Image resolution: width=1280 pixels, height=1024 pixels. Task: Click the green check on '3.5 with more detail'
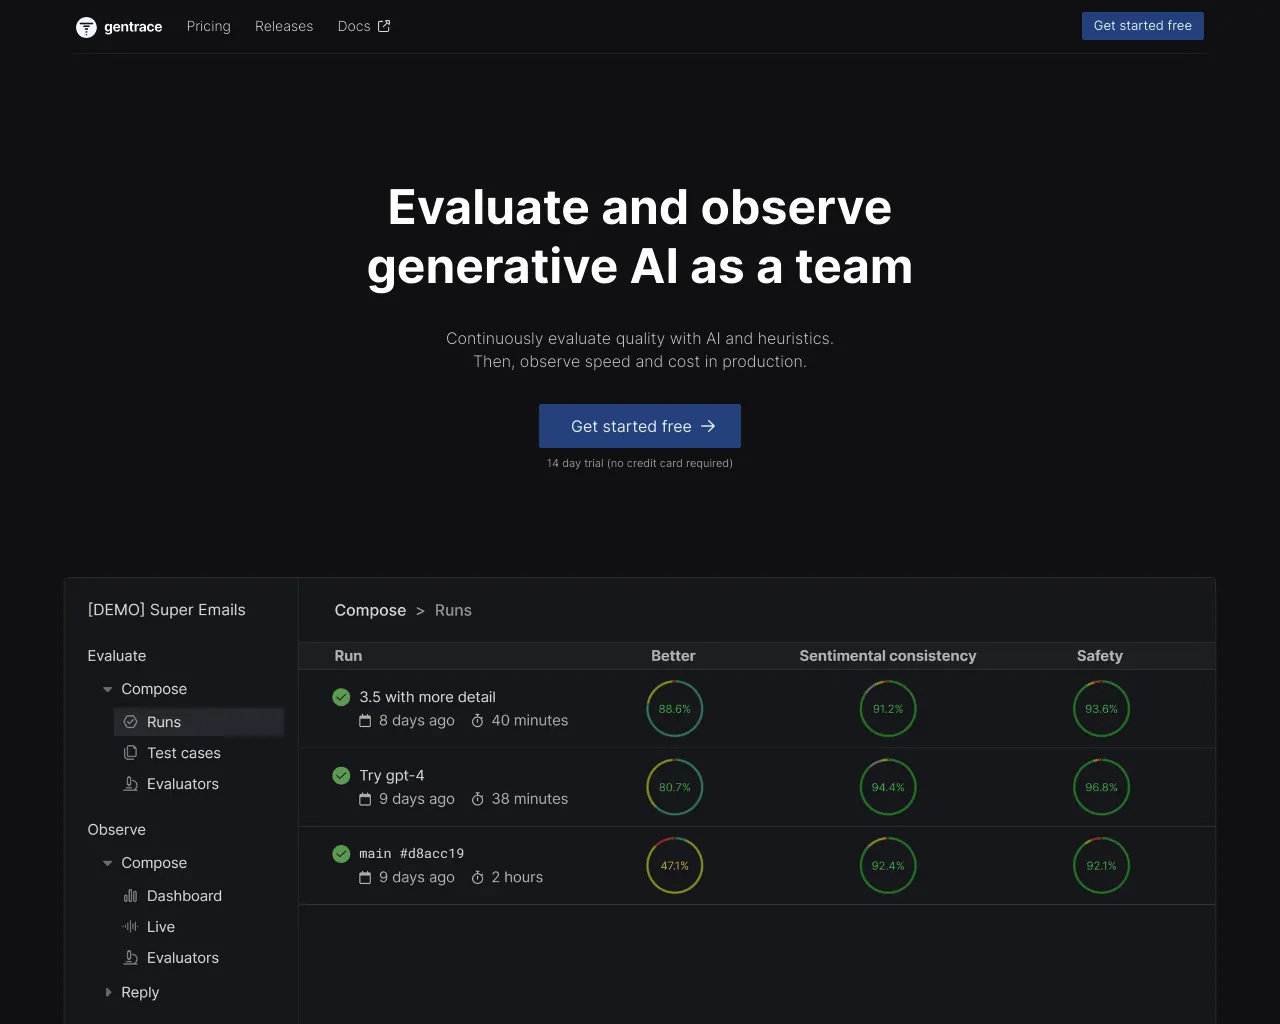(x=341, y=697)
